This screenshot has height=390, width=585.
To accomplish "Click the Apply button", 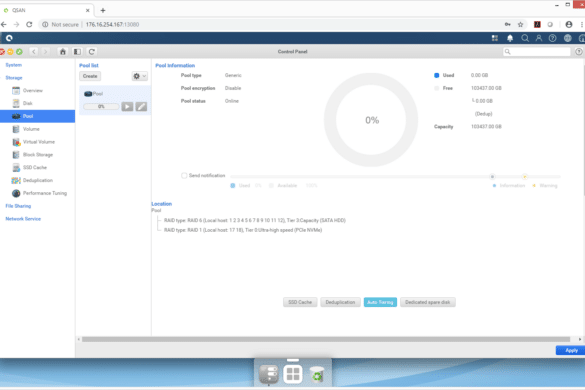I will coord(571,350).
